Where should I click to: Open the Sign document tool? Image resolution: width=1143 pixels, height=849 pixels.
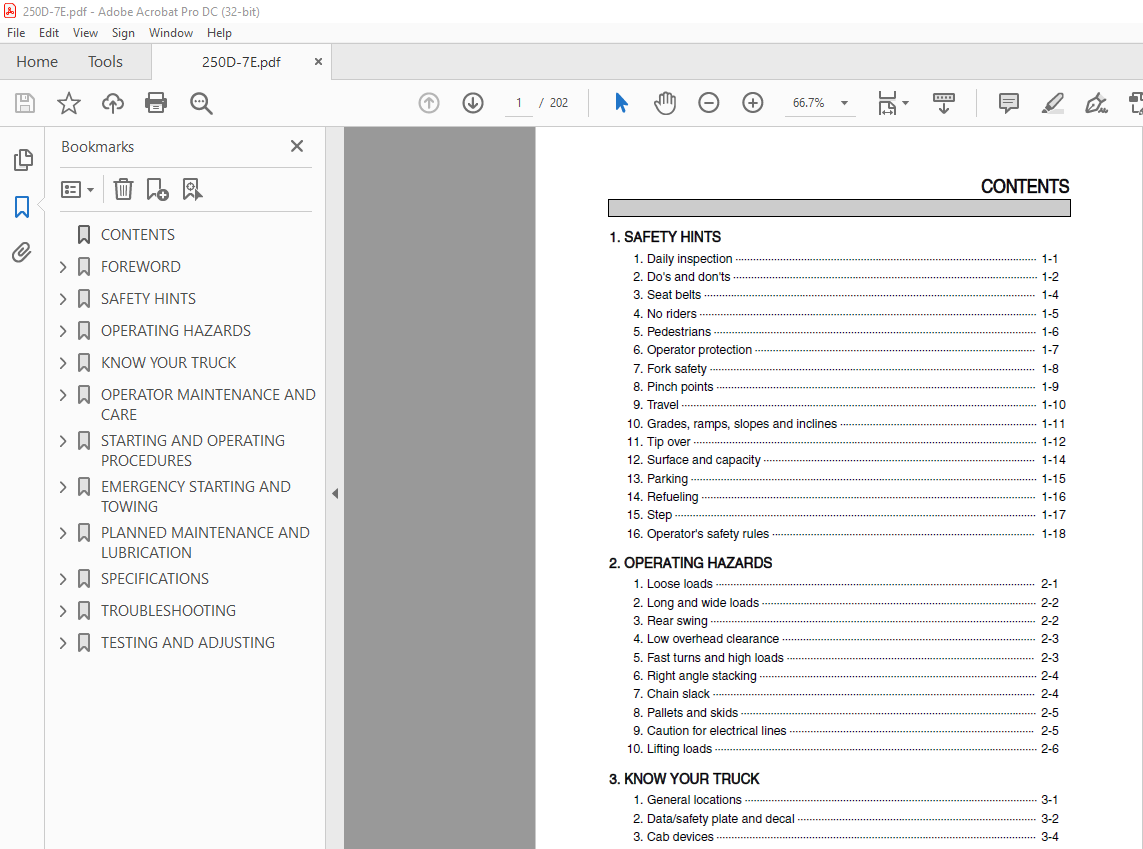click(x=1096, y=103)
